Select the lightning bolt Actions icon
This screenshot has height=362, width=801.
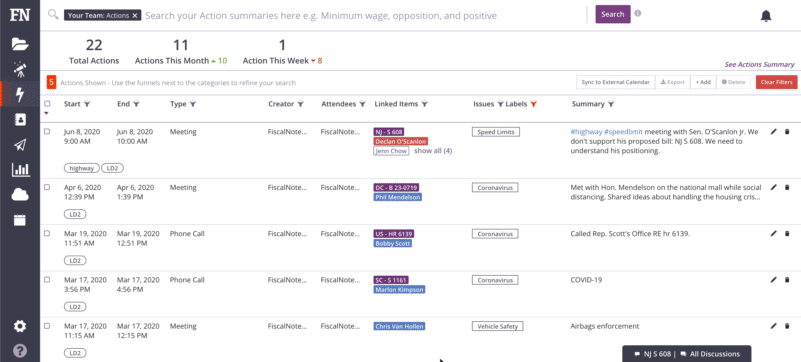(x=20, y=94)
